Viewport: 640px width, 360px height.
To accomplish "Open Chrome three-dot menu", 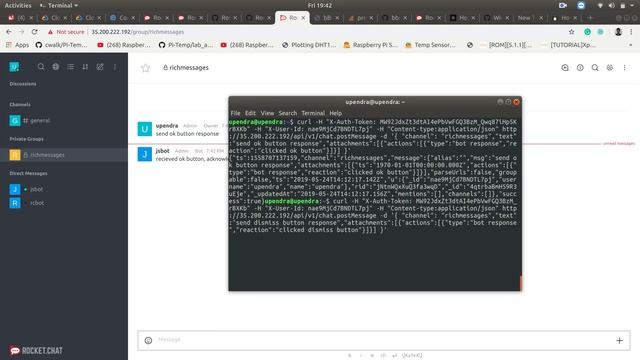I will click(631, 32).
